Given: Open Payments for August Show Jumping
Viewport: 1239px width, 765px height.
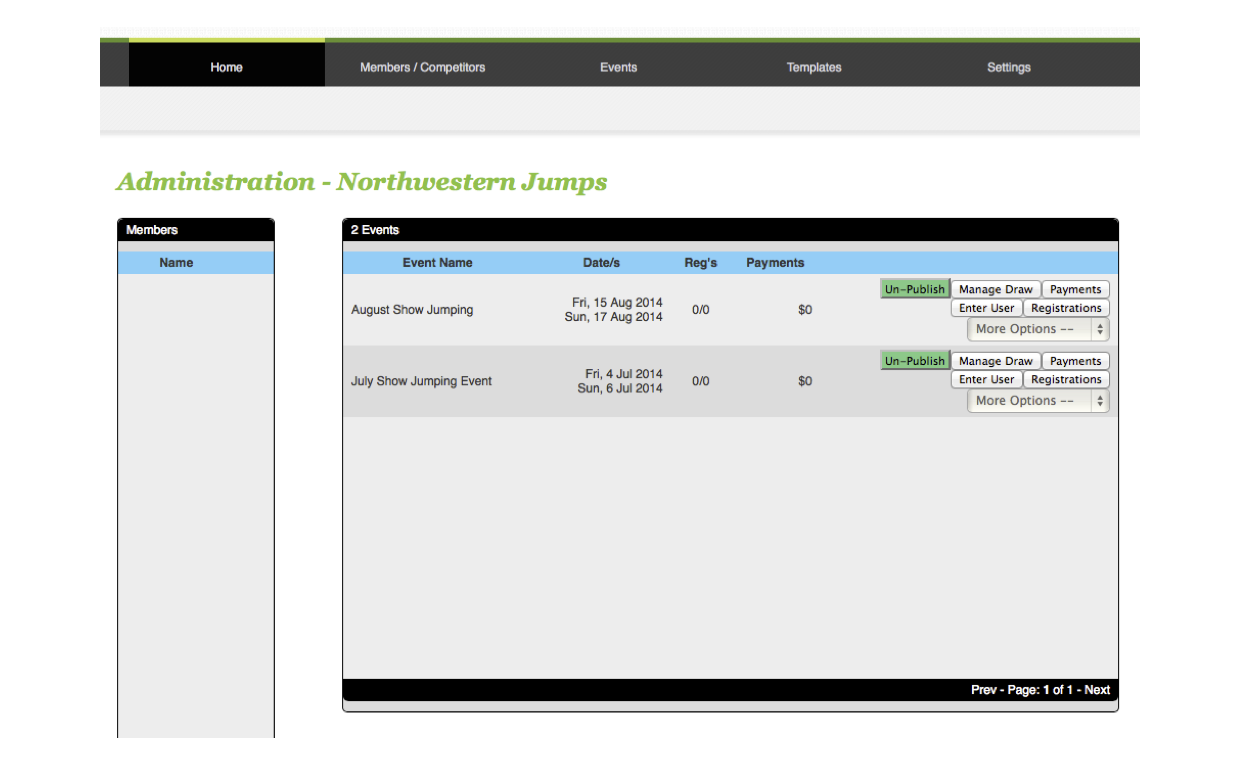Looking at the screenshot, I should tap(1075, 289).
